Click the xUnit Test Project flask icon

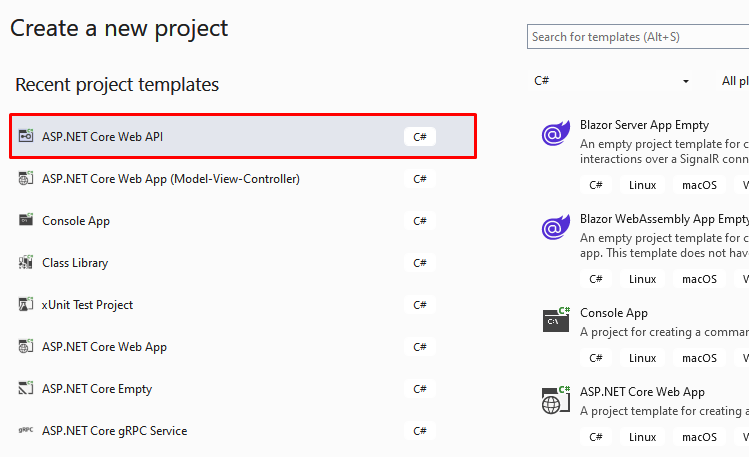click(x=26, y=304)
